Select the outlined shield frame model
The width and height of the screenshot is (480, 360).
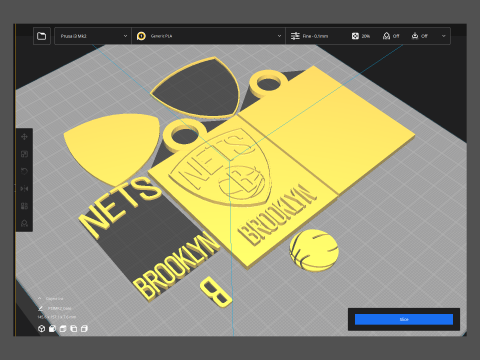point(198,88)
